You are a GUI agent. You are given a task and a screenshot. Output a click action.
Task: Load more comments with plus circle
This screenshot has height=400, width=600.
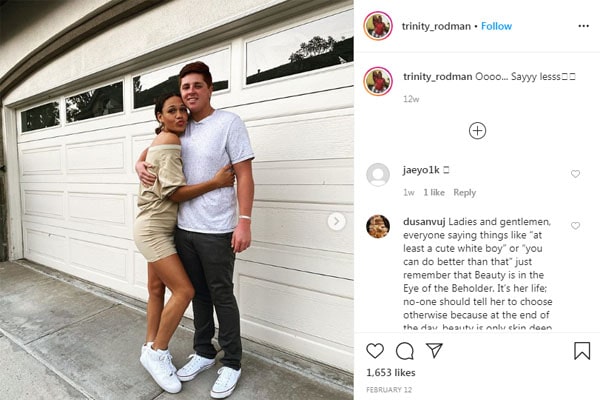(x=477, y=131)
